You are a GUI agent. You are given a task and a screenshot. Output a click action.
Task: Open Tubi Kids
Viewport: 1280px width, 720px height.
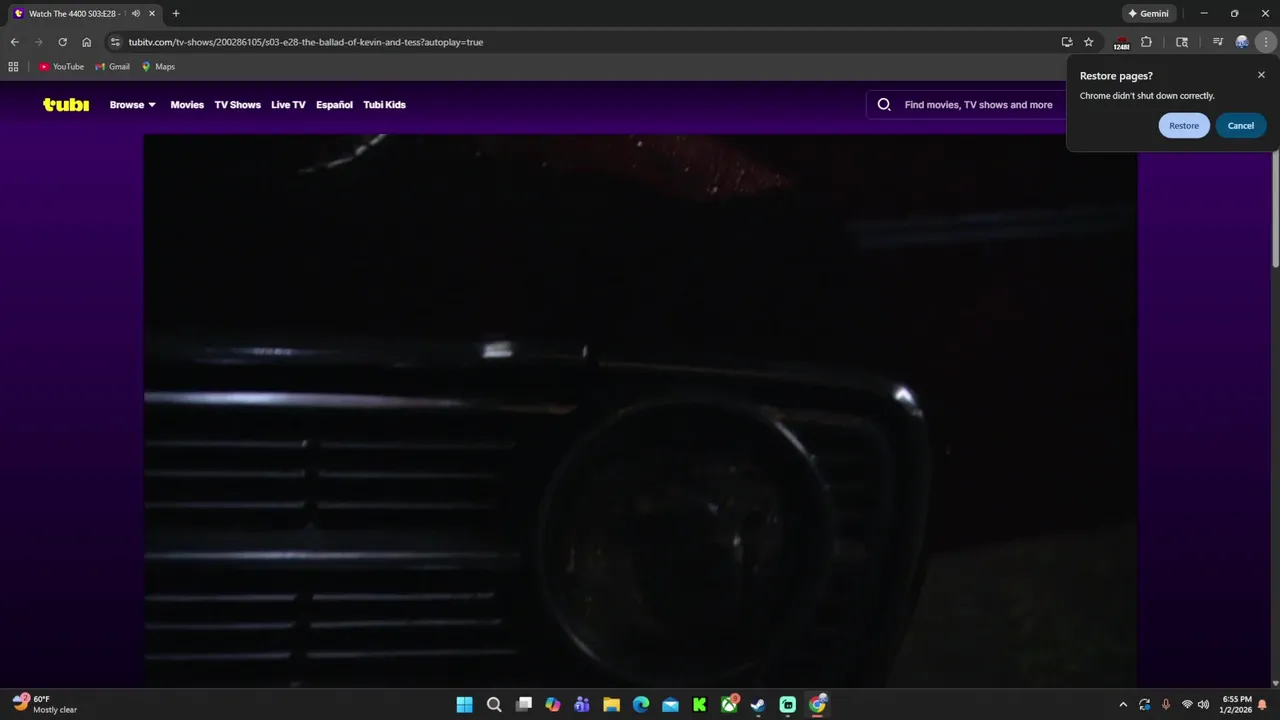coord(384,105)
